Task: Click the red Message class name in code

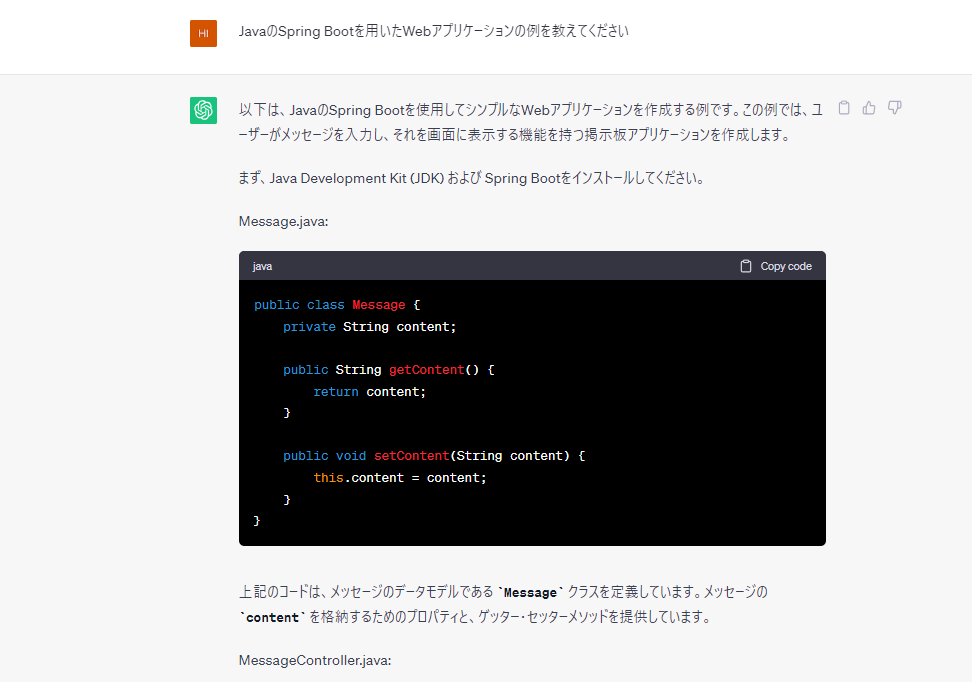Action: coord(378,305)
